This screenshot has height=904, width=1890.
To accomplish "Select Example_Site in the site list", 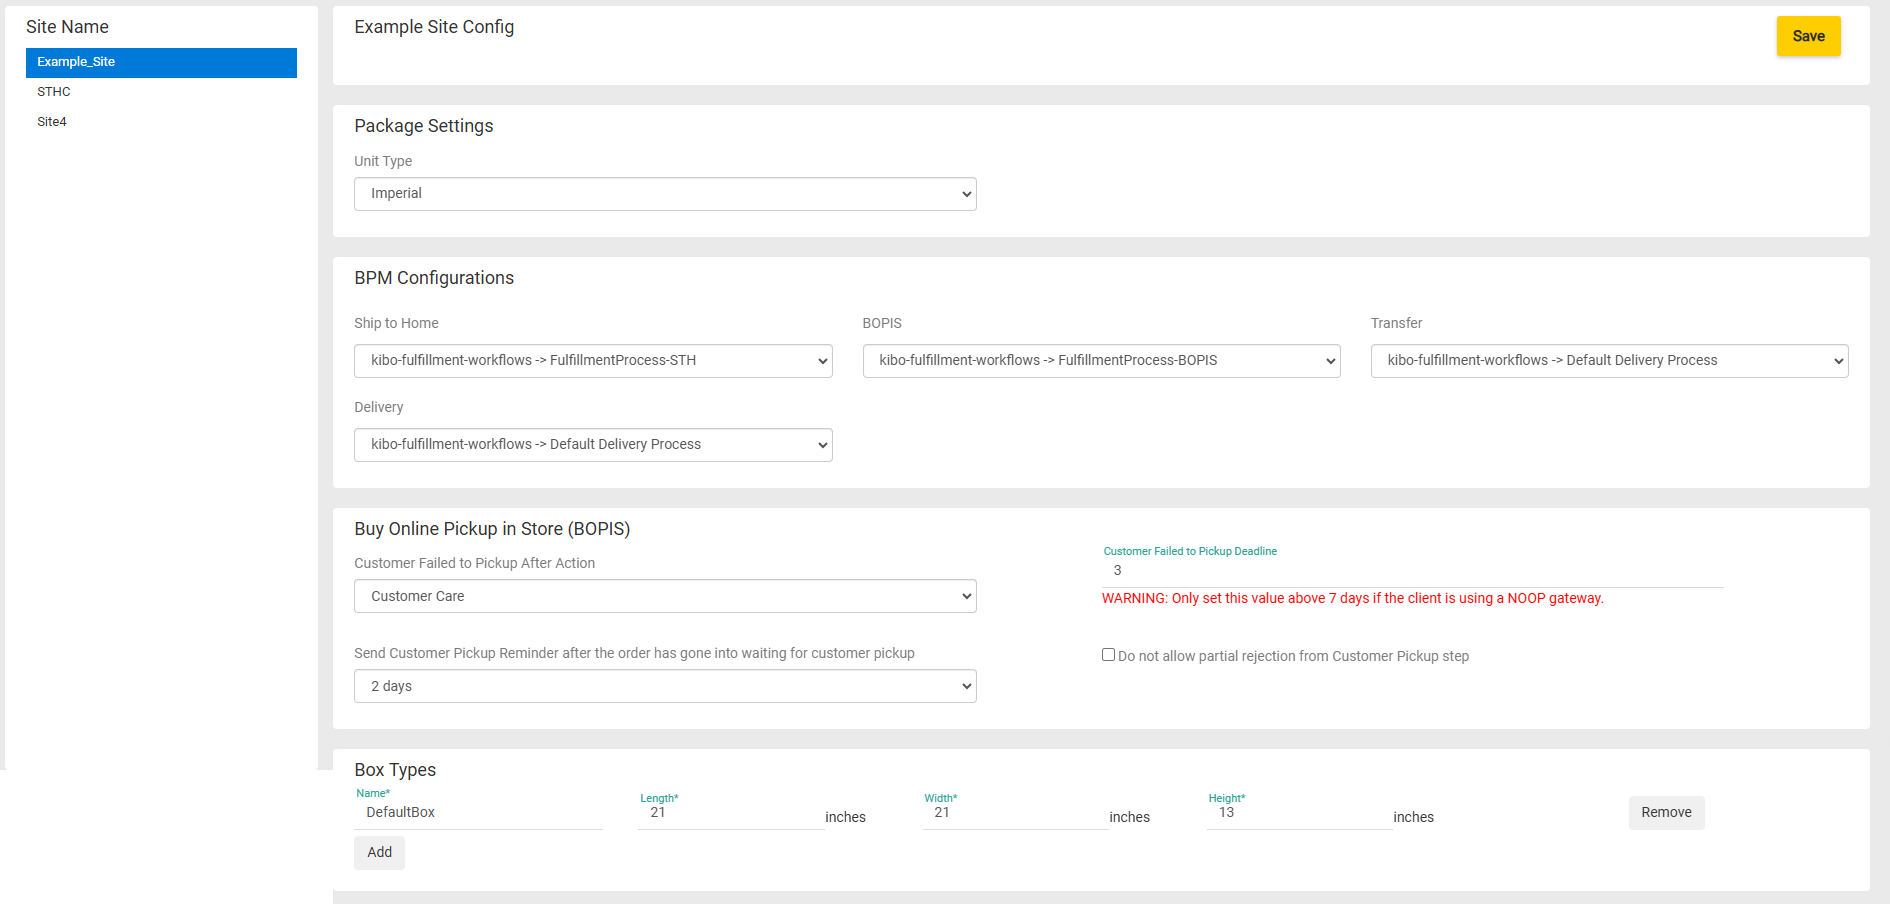I will coord(161,62).
